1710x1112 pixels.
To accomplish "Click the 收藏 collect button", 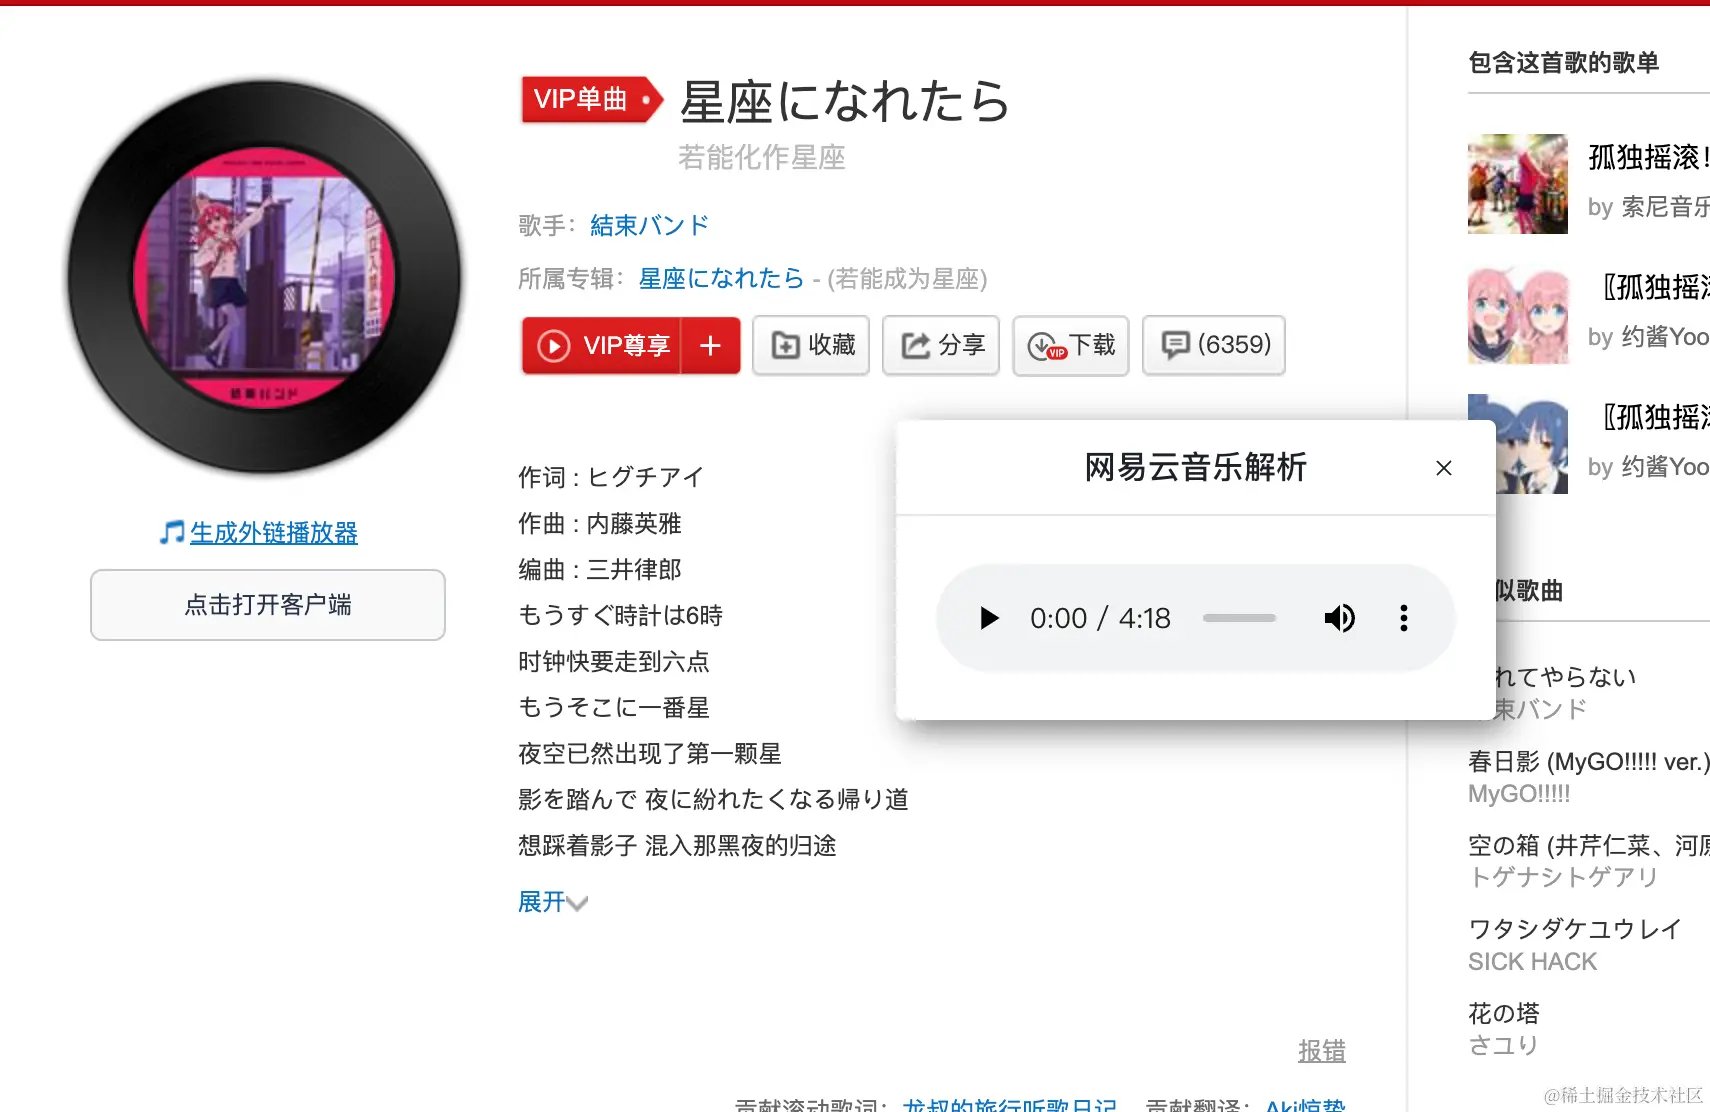I will (811, 346).
